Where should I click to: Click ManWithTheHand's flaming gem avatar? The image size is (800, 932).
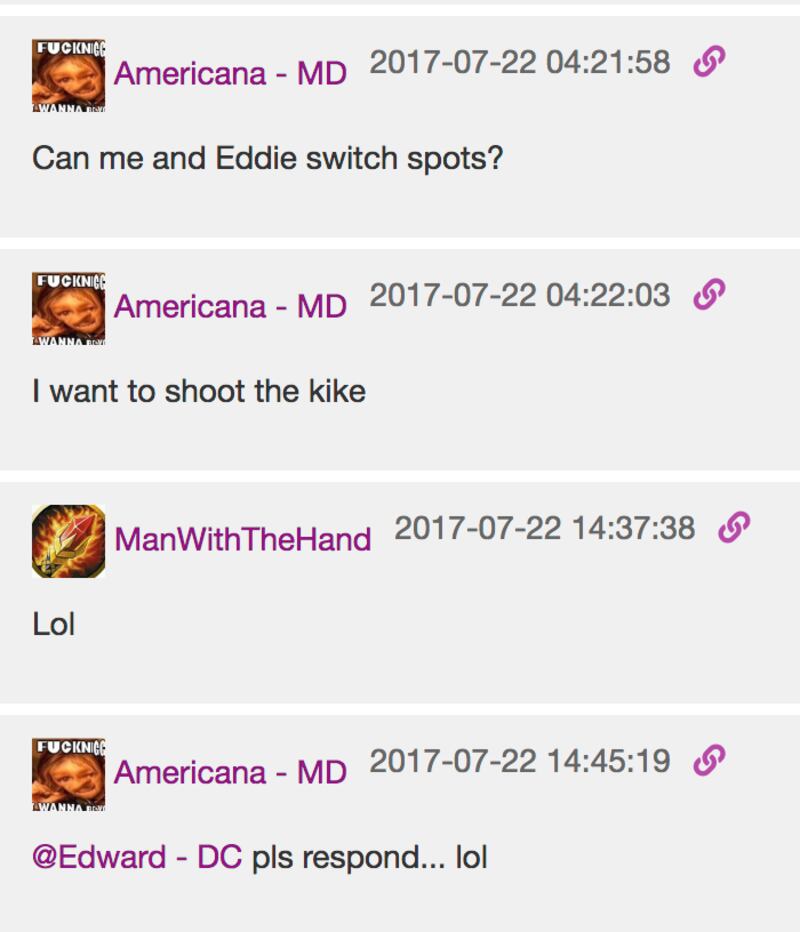click(69, 541)
